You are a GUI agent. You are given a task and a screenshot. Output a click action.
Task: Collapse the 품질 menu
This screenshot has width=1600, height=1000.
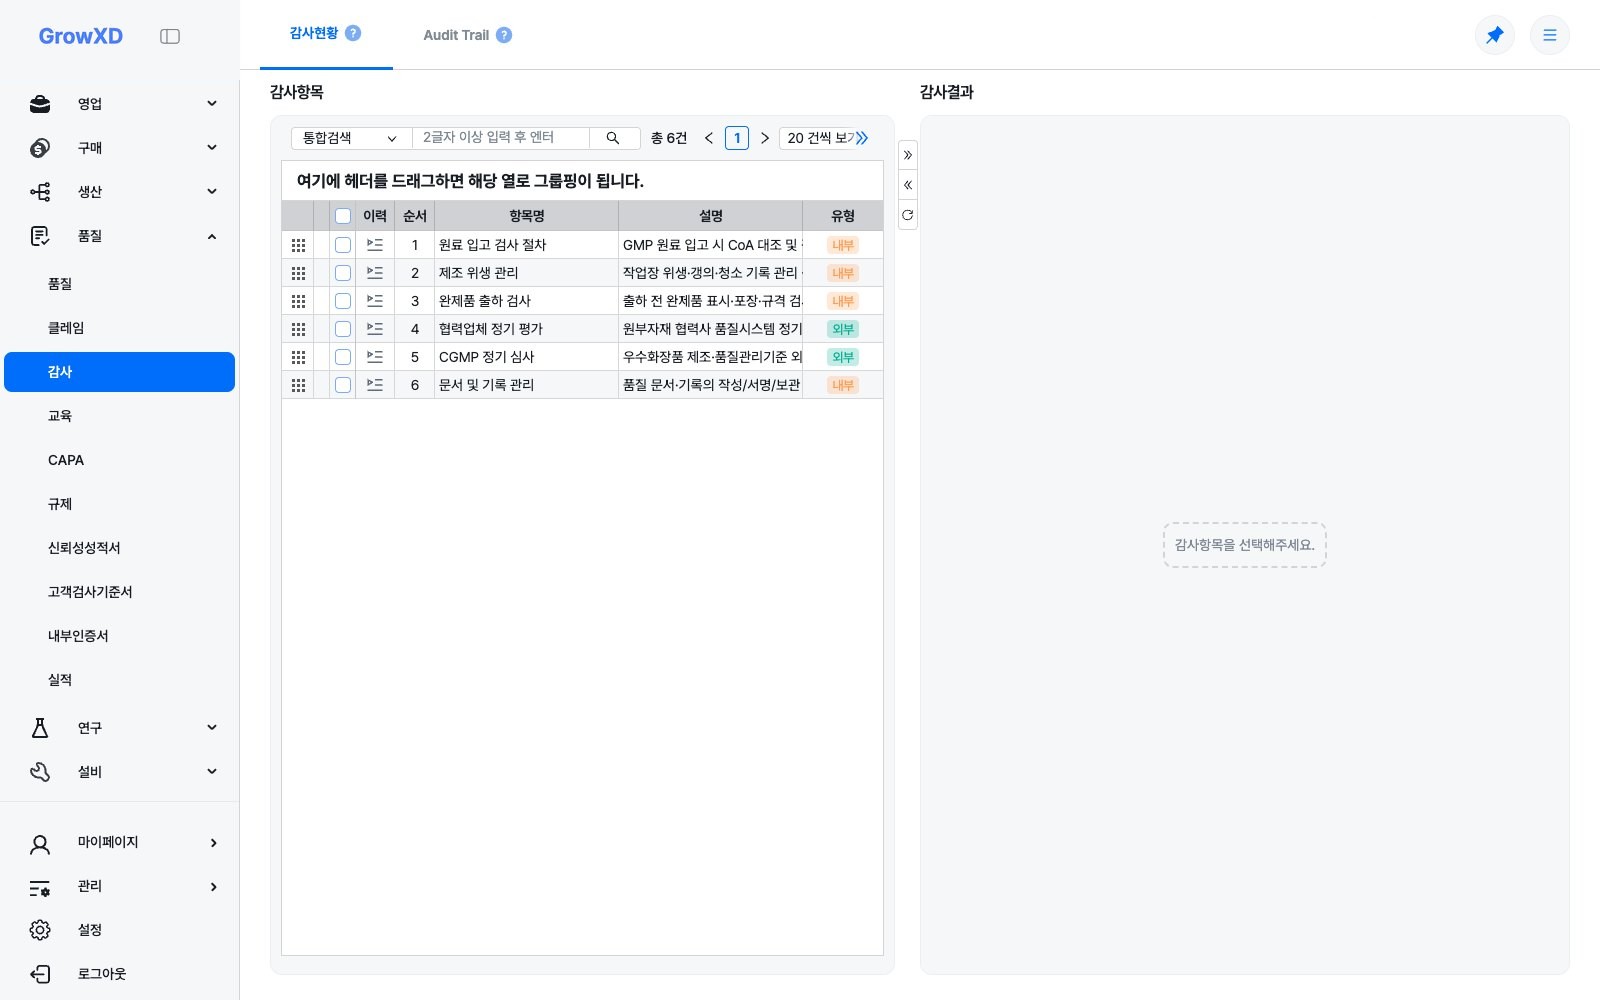(120, 236)
